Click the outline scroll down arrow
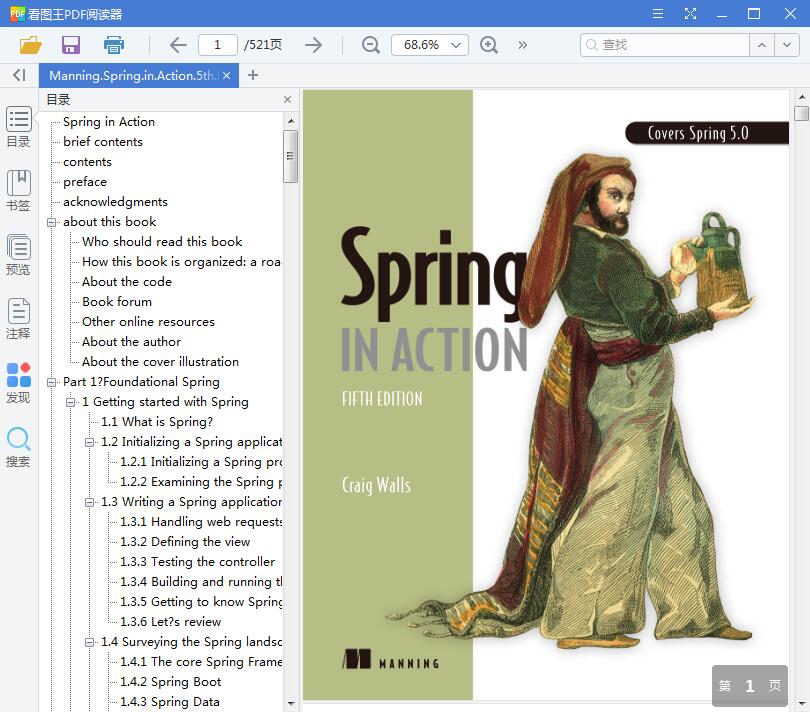Screen dimensions: 810x712 tap(291, 703)
